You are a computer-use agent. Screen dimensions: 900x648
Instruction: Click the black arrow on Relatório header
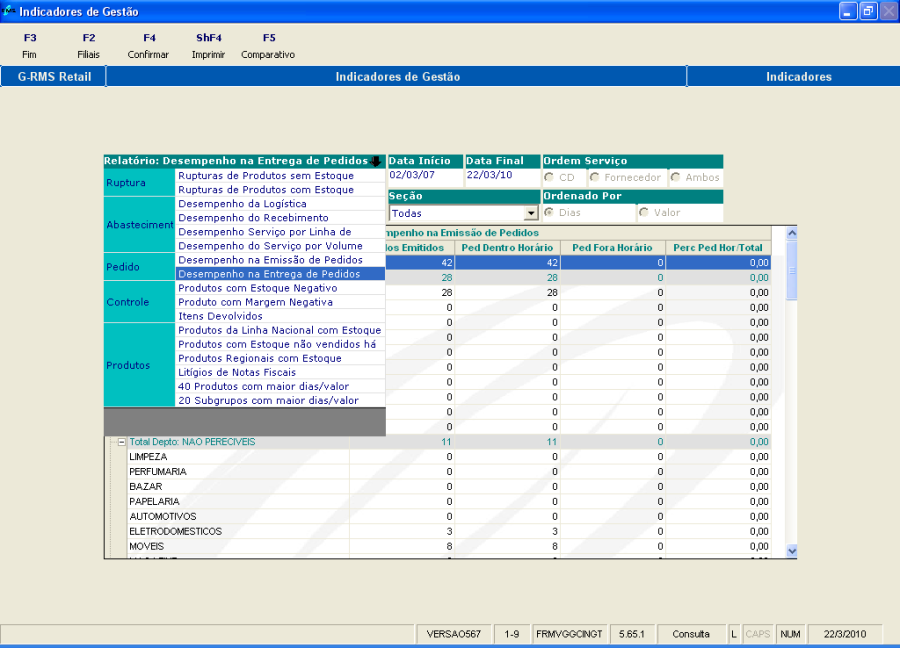click(x=376, y=161)
